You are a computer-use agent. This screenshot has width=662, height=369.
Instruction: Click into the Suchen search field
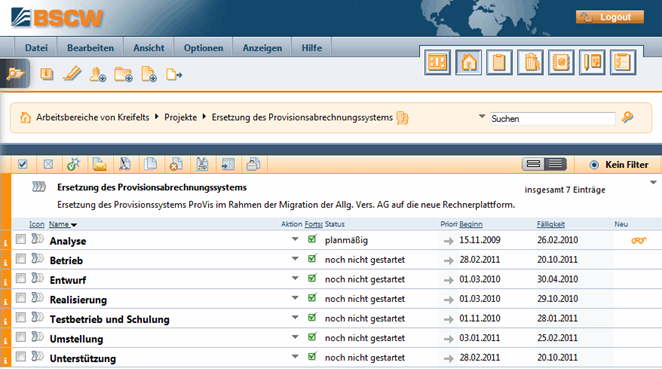click(552, 119)
